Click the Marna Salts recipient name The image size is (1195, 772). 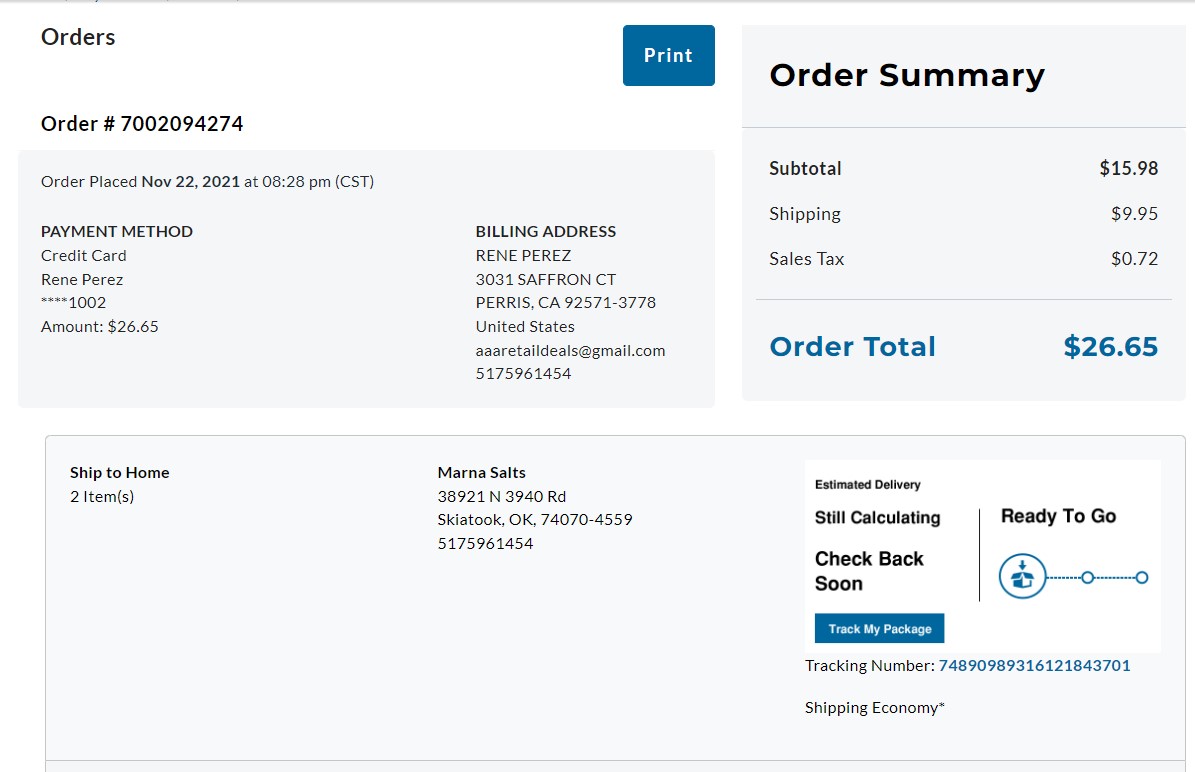482,472
